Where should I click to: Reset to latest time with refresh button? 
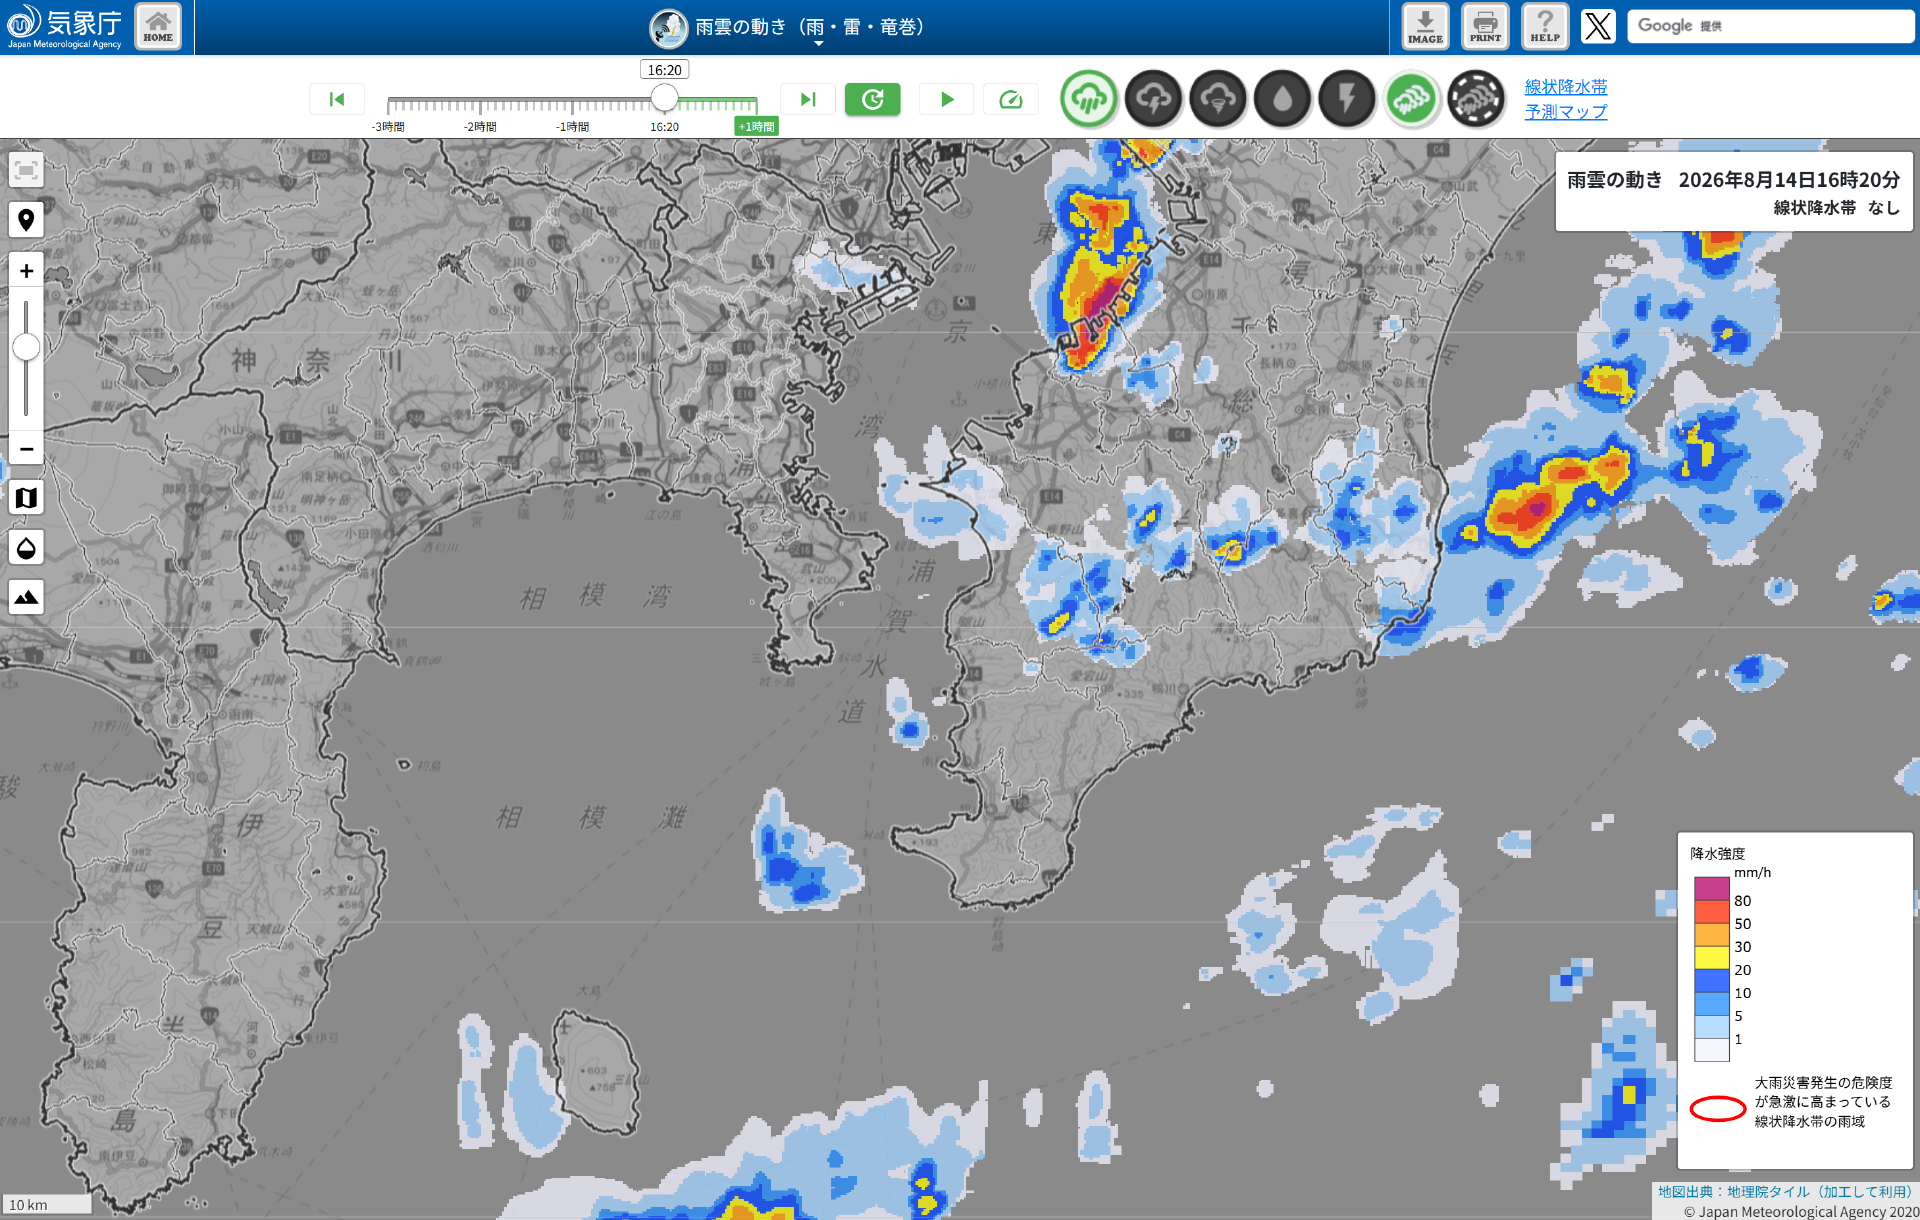point(873,99)
